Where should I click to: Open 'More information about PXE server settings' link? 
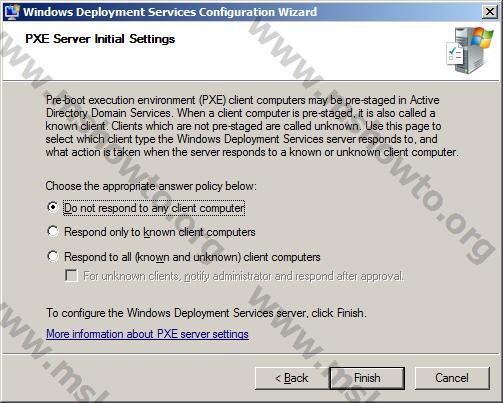pos(147,334)
